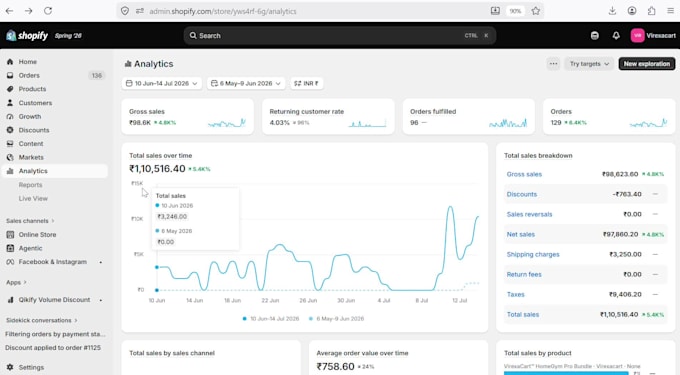This screenshot has width=680, height=375.
Task: Open browser extensions icon
Action: (x=651, y=11)
